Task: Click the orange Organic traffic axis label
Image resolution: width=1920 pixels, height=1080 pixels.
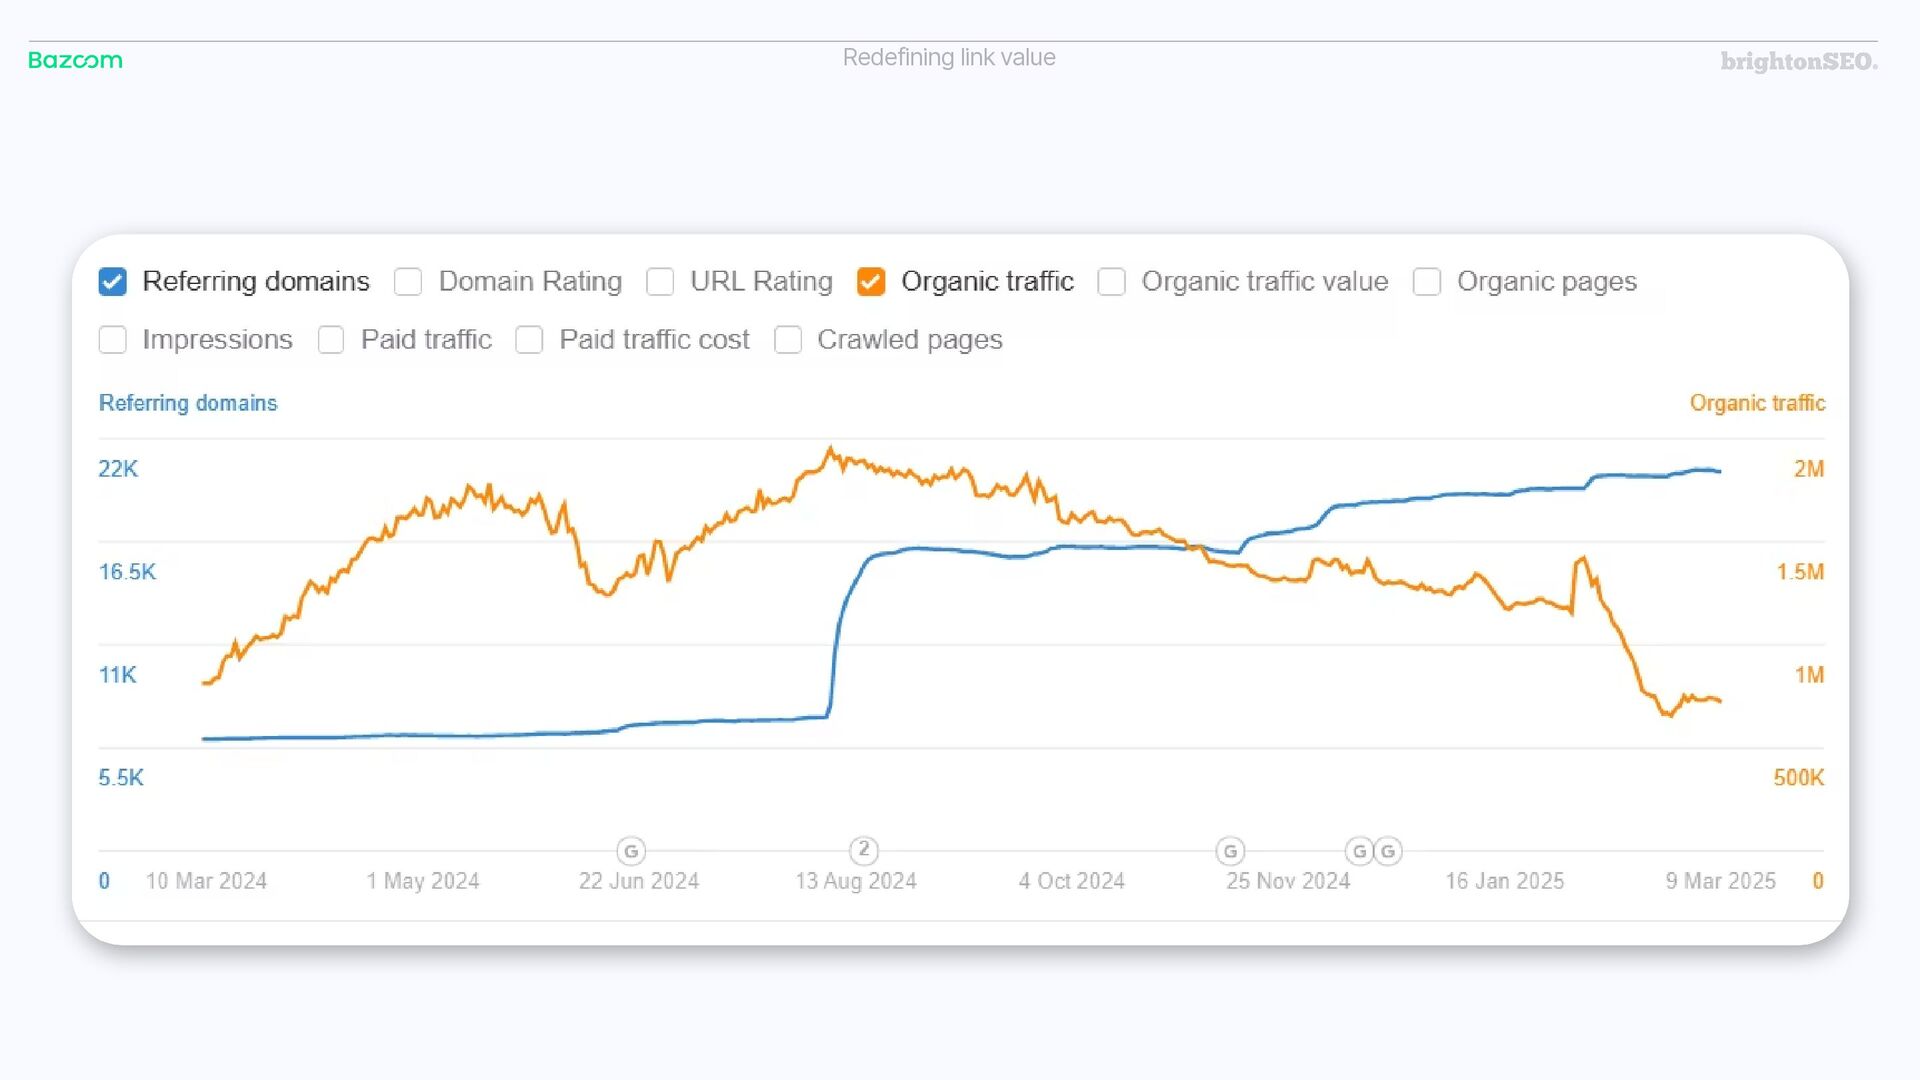Action: pos(1757,403)
